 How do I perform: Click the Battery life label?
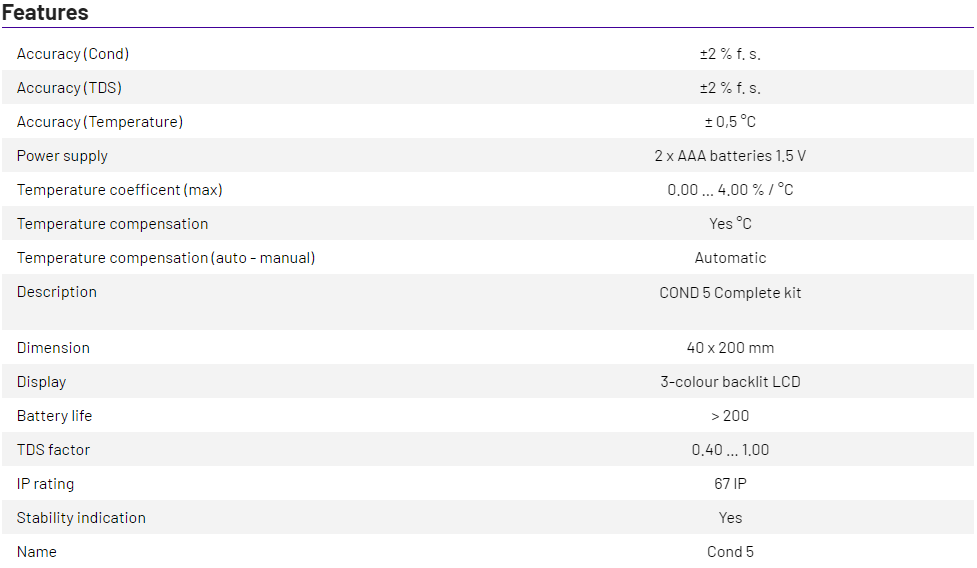[54, 416]
